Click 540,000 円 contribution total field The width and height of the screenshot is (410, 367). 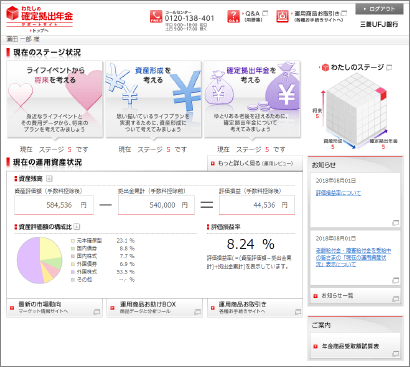[156, 205]
